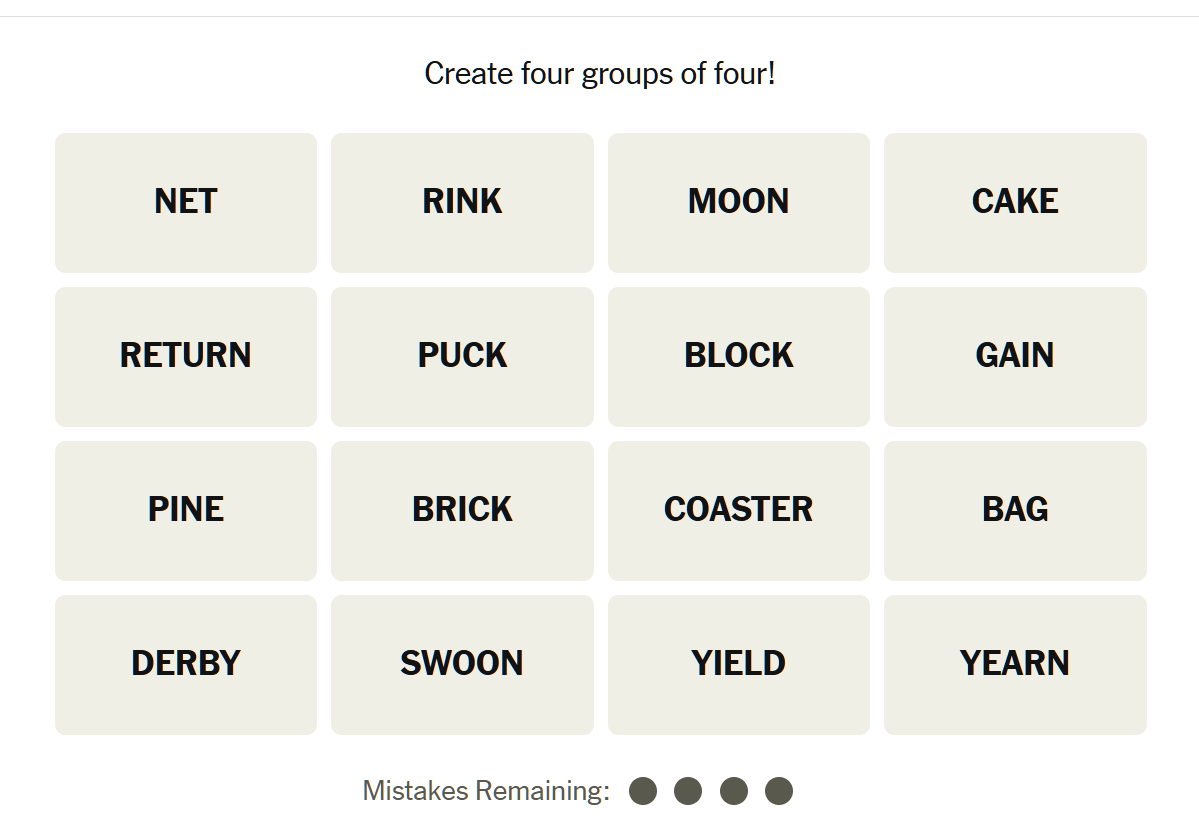Select the BAG tile
Viewport: 1199px width, 830px height.
1015,510
